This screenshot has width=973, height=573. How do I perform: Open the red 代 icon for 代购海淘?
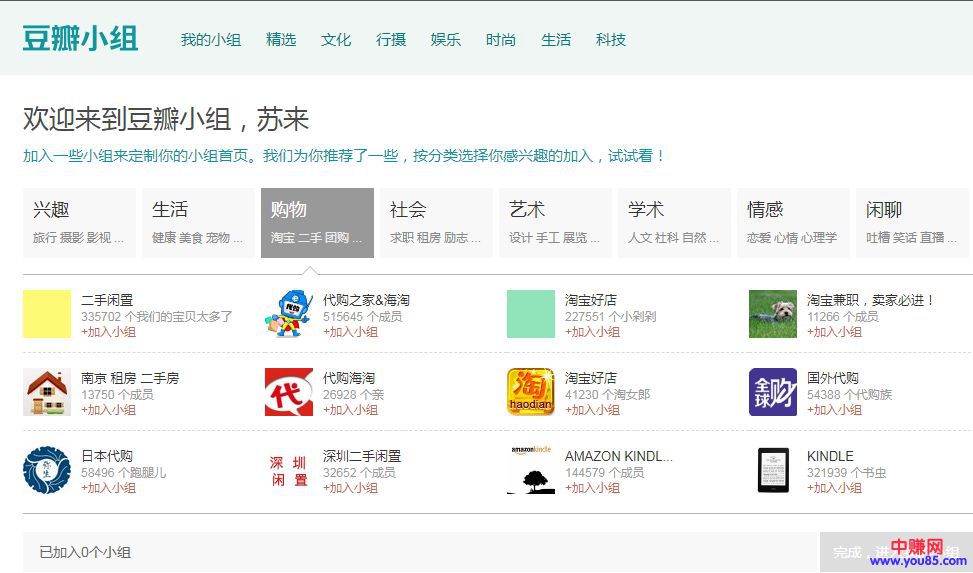pyautogui.click(x=288, y=392)
